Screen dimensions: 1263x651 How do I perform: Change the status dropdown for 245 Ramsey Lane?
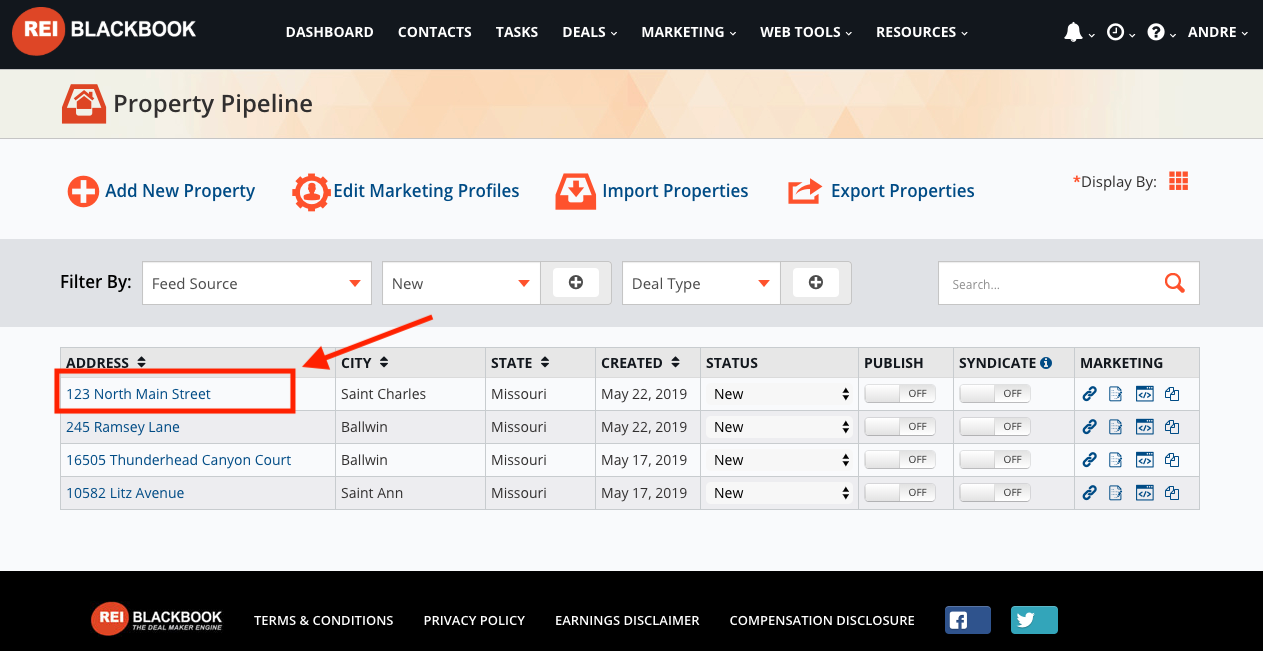780,427
